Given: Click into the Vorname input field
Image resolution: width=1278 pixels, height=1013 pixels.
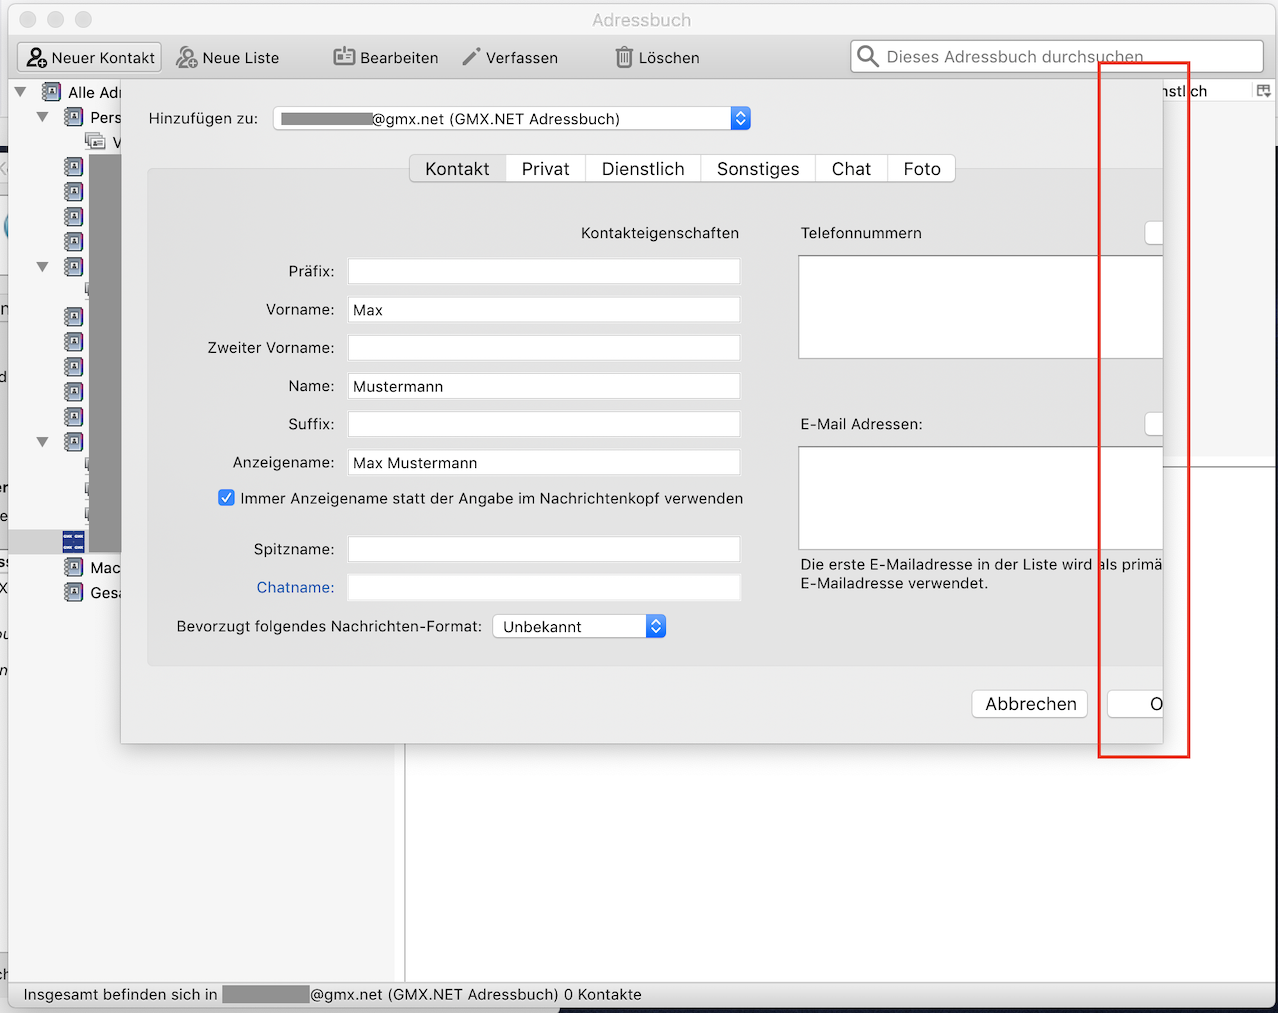Looking at the screenshot, I should pos(543,310).
